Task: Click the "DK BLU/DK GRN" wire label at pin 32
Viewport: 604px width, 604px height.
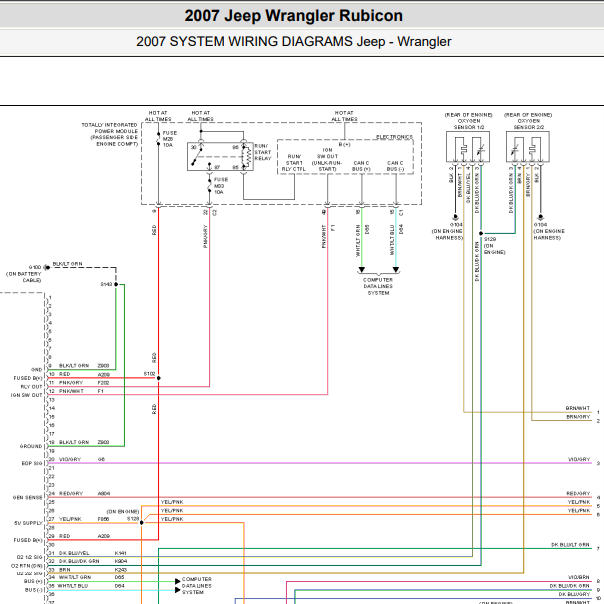Action: point(79,561)
